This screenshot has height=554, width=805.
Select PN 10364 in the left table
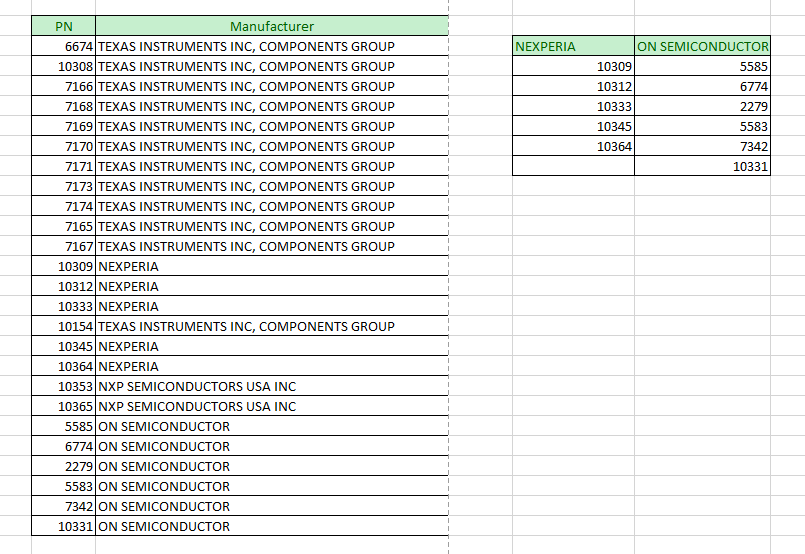(64, 367)
